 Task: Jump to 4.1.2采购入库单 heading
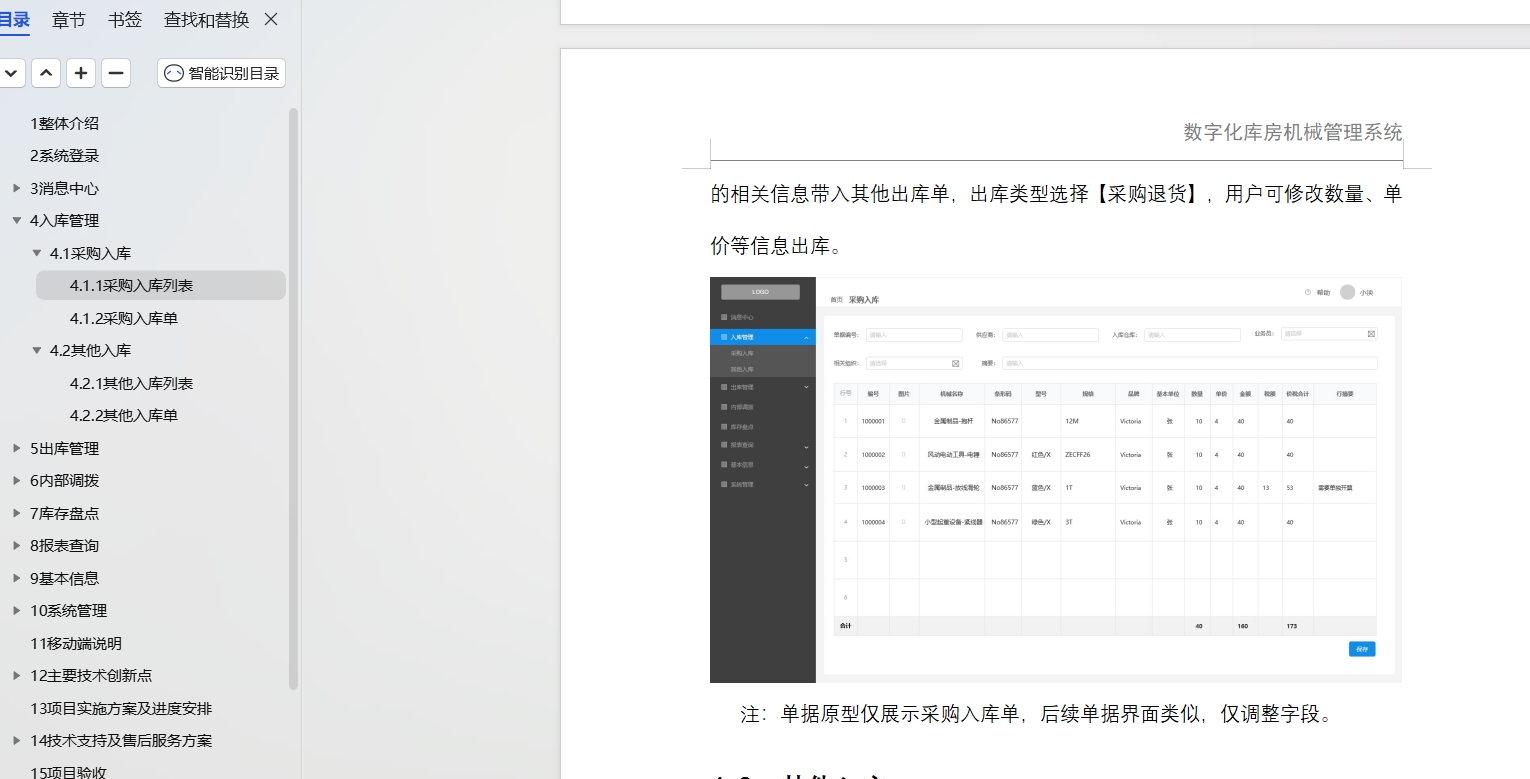tap(124, 319)
